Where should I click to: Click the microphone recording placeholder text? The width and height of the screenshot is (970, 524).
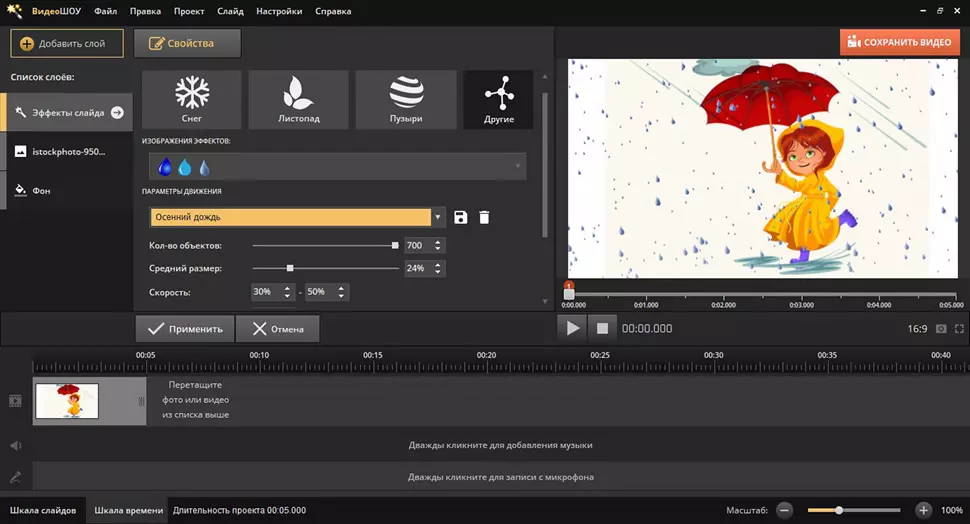[x=500, y=477]
